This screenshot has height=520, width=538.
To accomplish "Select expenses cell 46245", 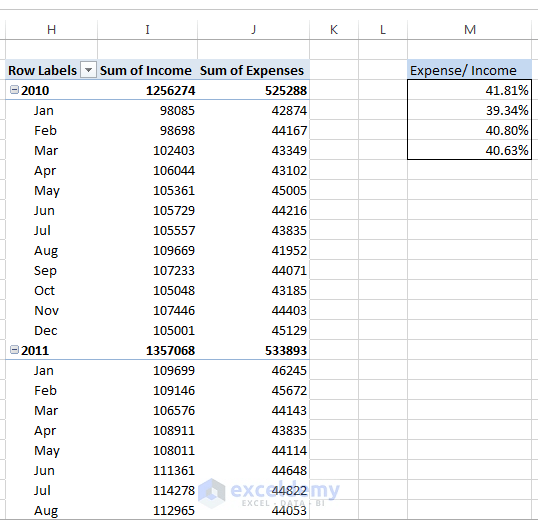I will (254, 370).
